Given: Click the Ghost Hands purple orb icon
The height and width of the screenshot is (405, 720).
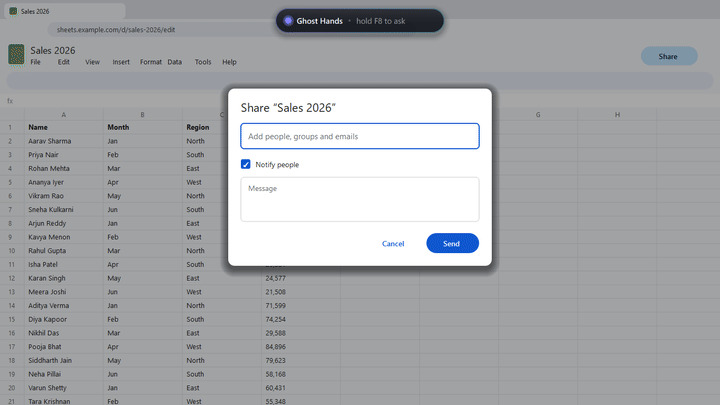Looking at the screenshot, I should click(x=288, y=21).
